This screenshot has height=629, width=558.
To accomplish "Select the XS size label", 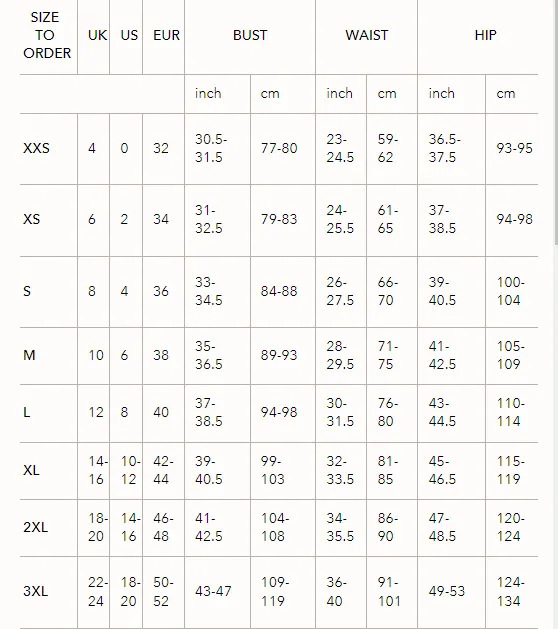I will coord(32,219).
